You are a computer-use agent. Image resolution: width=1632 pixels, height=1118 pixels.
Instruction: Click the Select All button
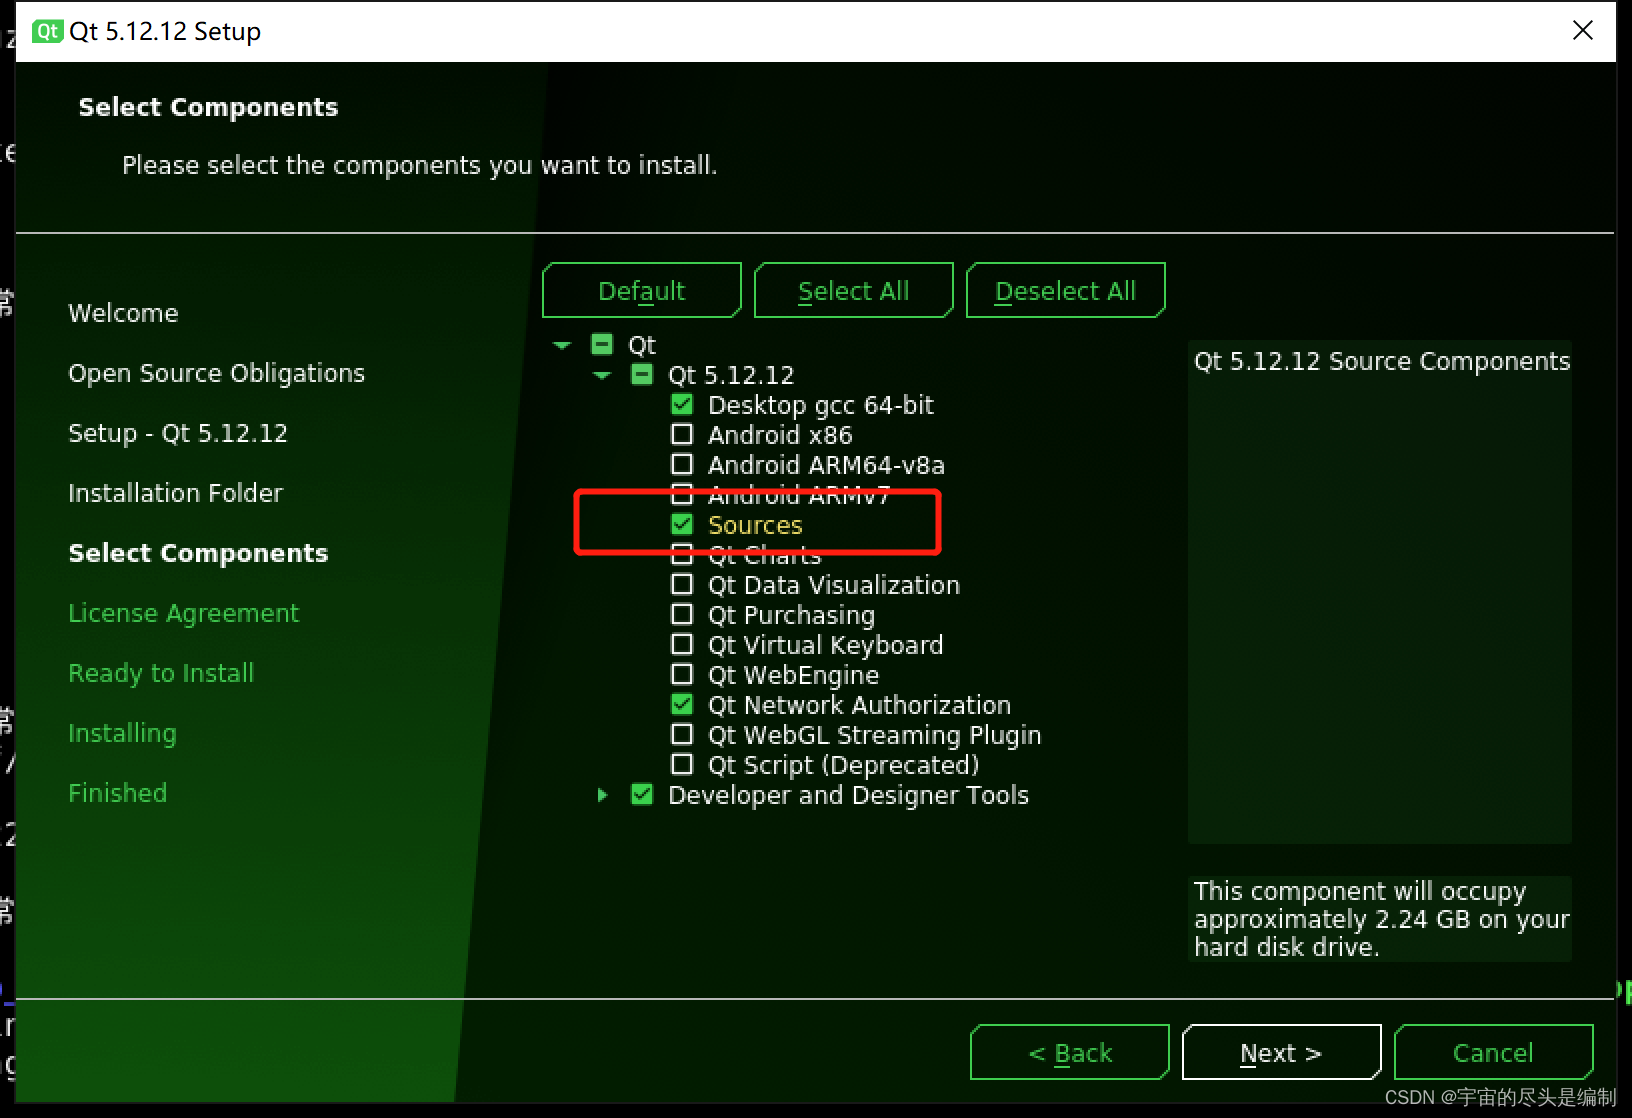854,291
